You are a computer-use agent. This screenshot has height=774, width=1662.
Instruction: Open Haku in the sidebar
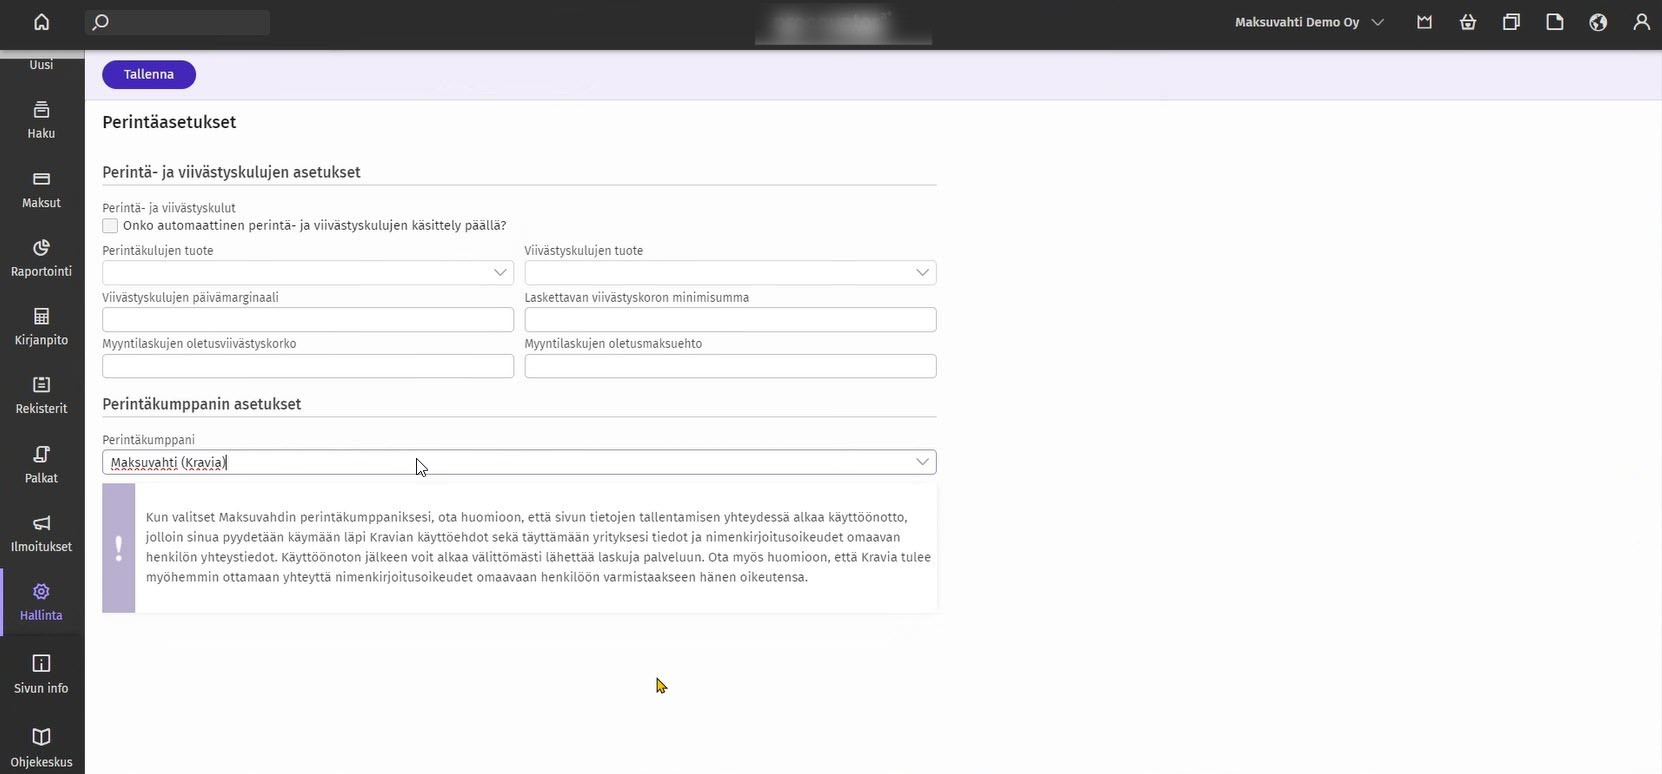click(x=41, y=120)
